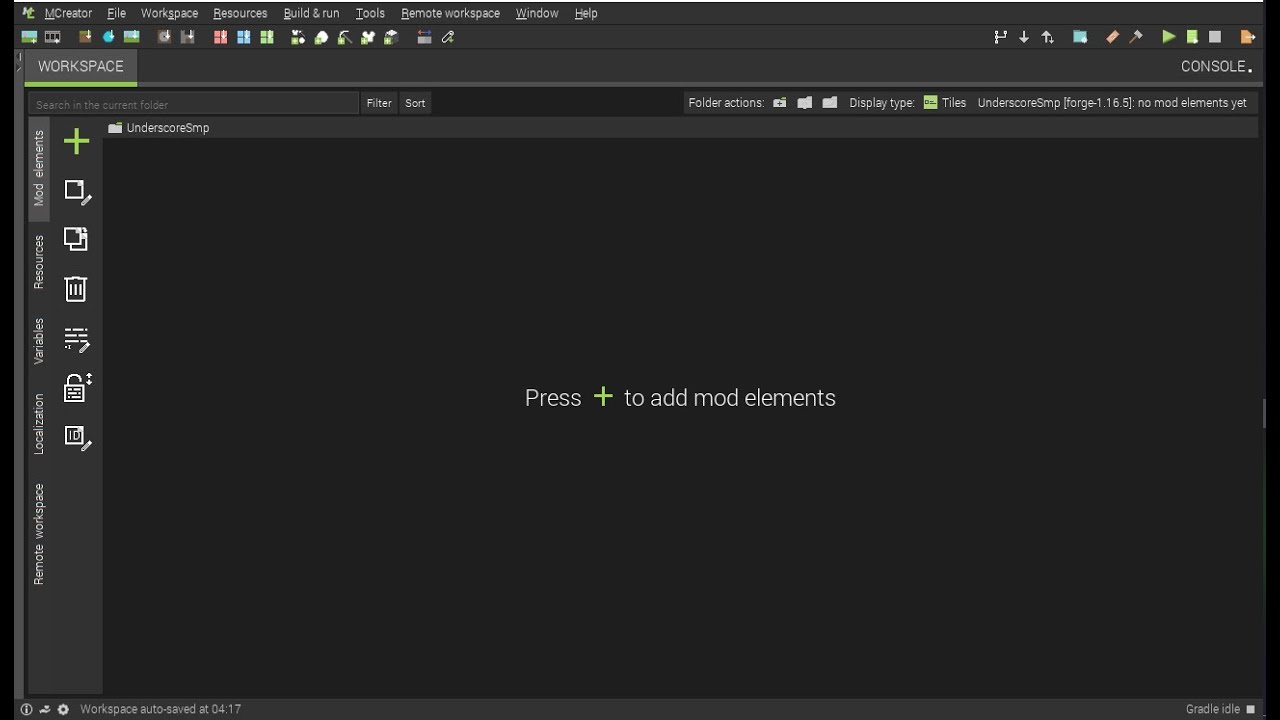Select the Variables side tab
The image size is (1280, 720).
(39, 341)
